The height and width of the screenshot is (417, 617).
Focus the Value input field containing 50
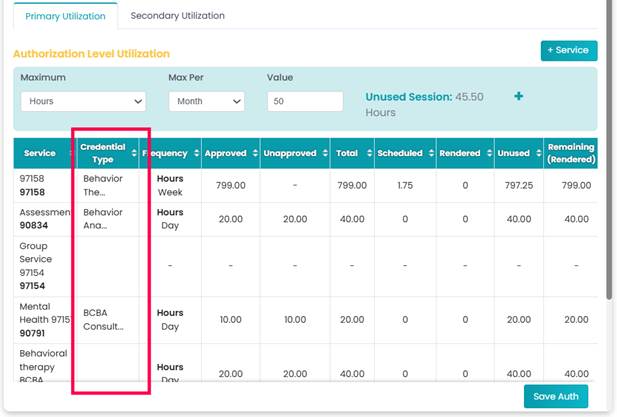click(305, 101)
